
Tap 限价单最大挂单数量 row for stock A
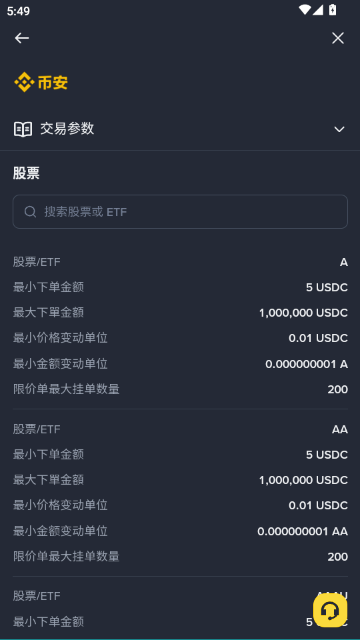pyautogui.click(x=180, y=389)
